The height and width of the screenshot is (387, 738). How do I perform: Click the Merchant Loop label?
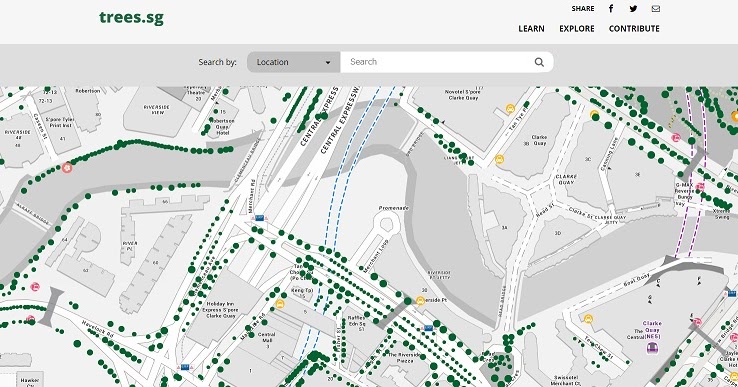(x=375, y=257)
